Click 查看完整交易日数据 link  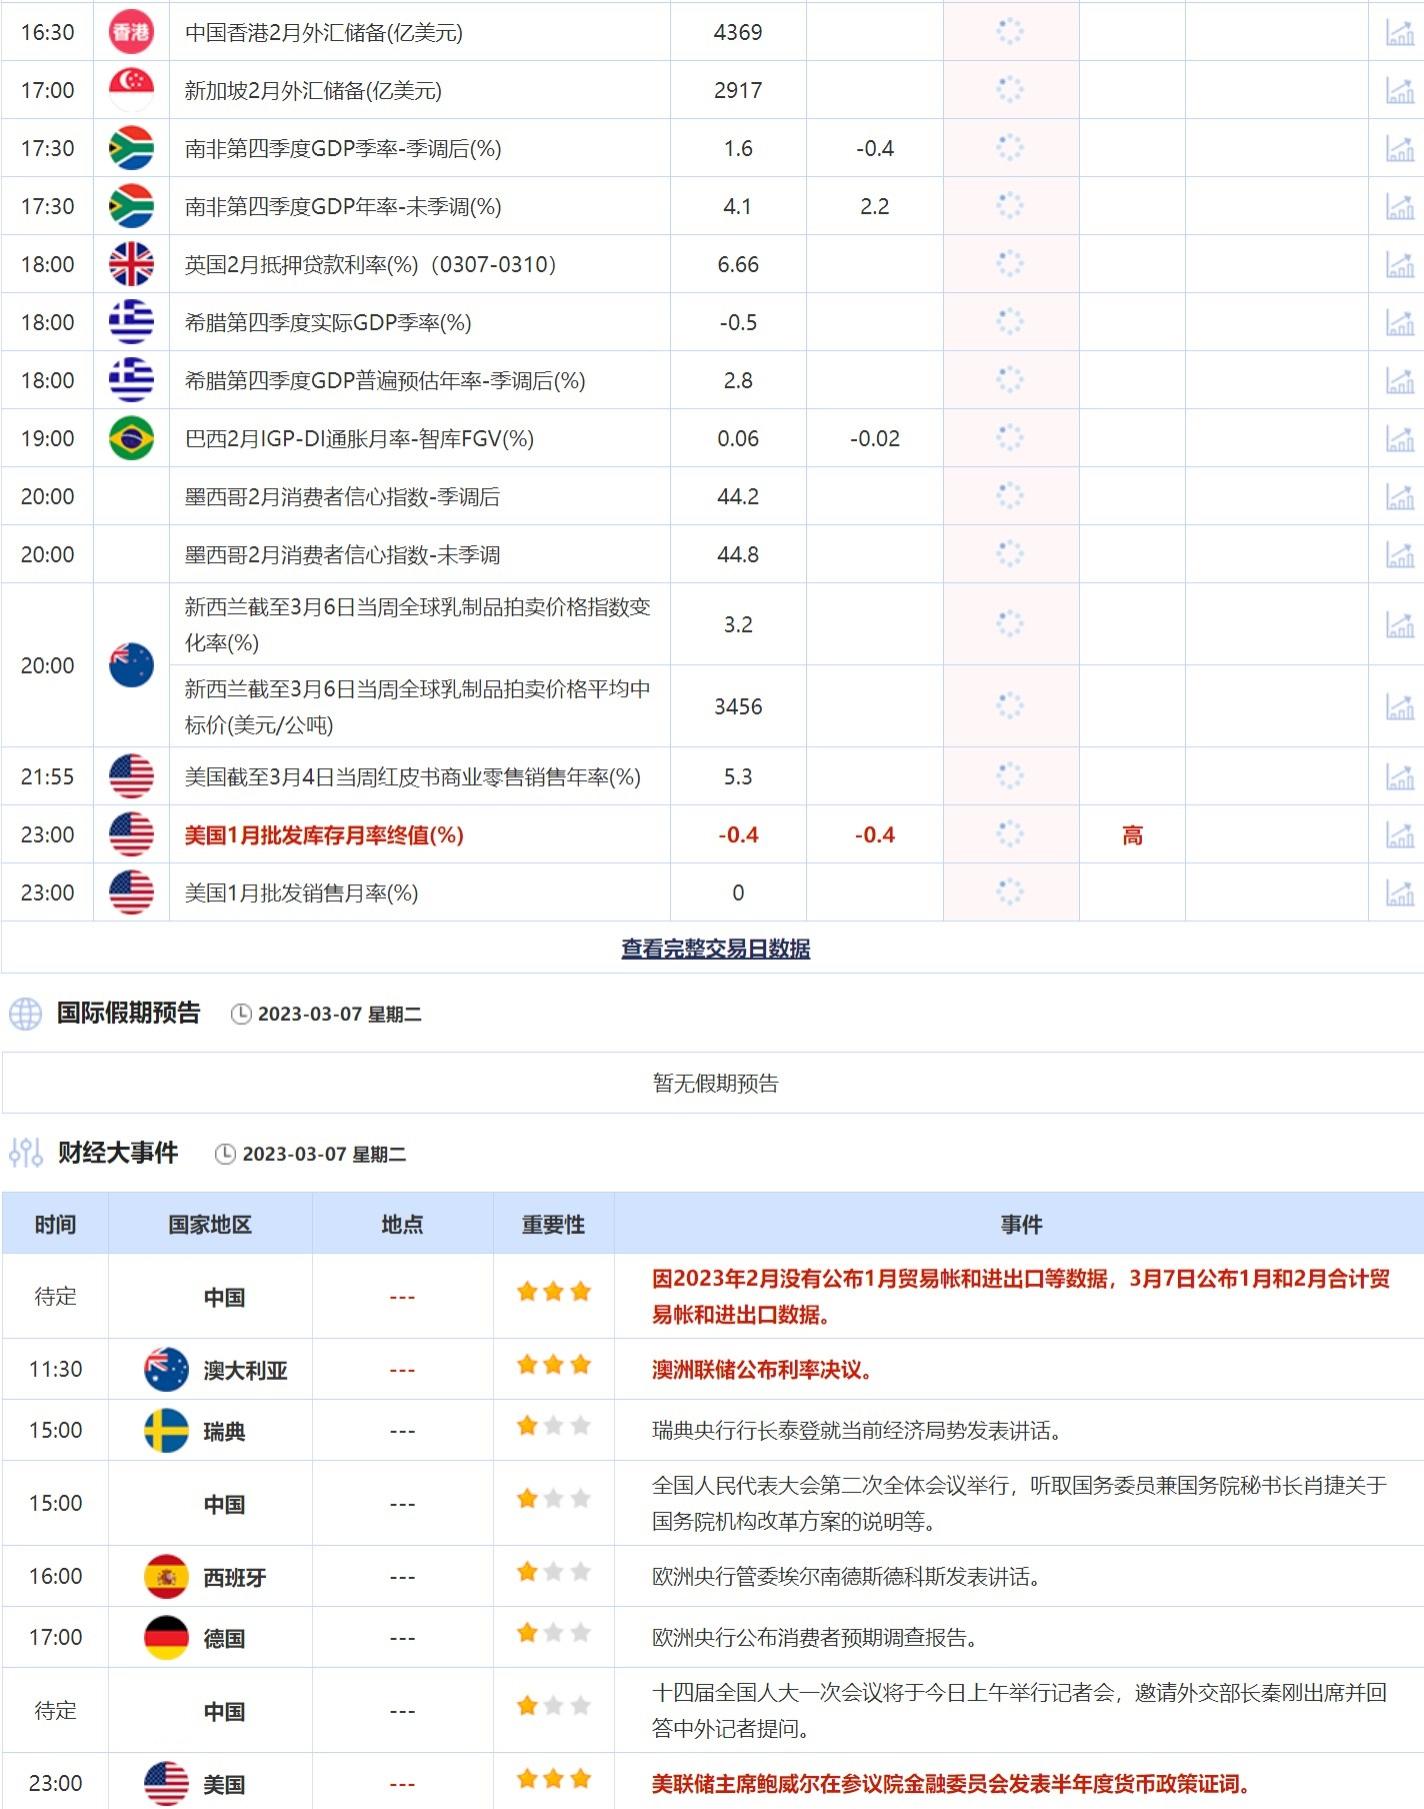pos(715,948)
